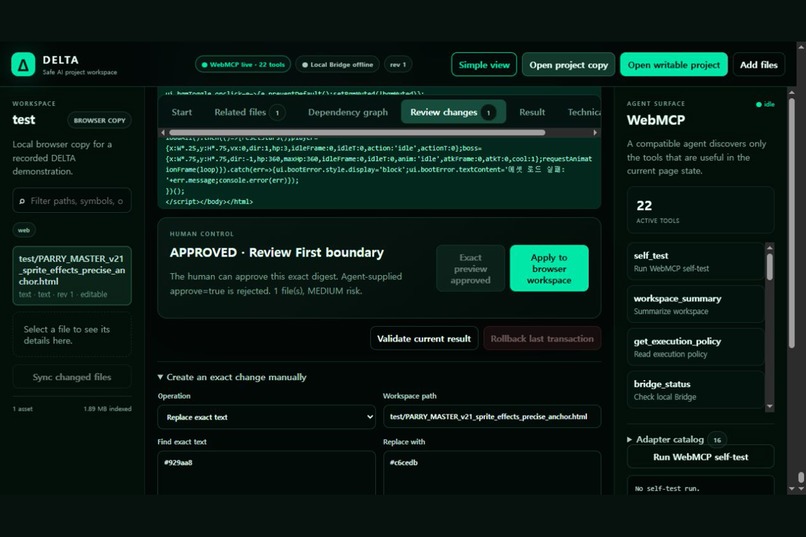Click the WebMCP live 22 tools badge
This screenshot has width=806, height=537.
243,65
